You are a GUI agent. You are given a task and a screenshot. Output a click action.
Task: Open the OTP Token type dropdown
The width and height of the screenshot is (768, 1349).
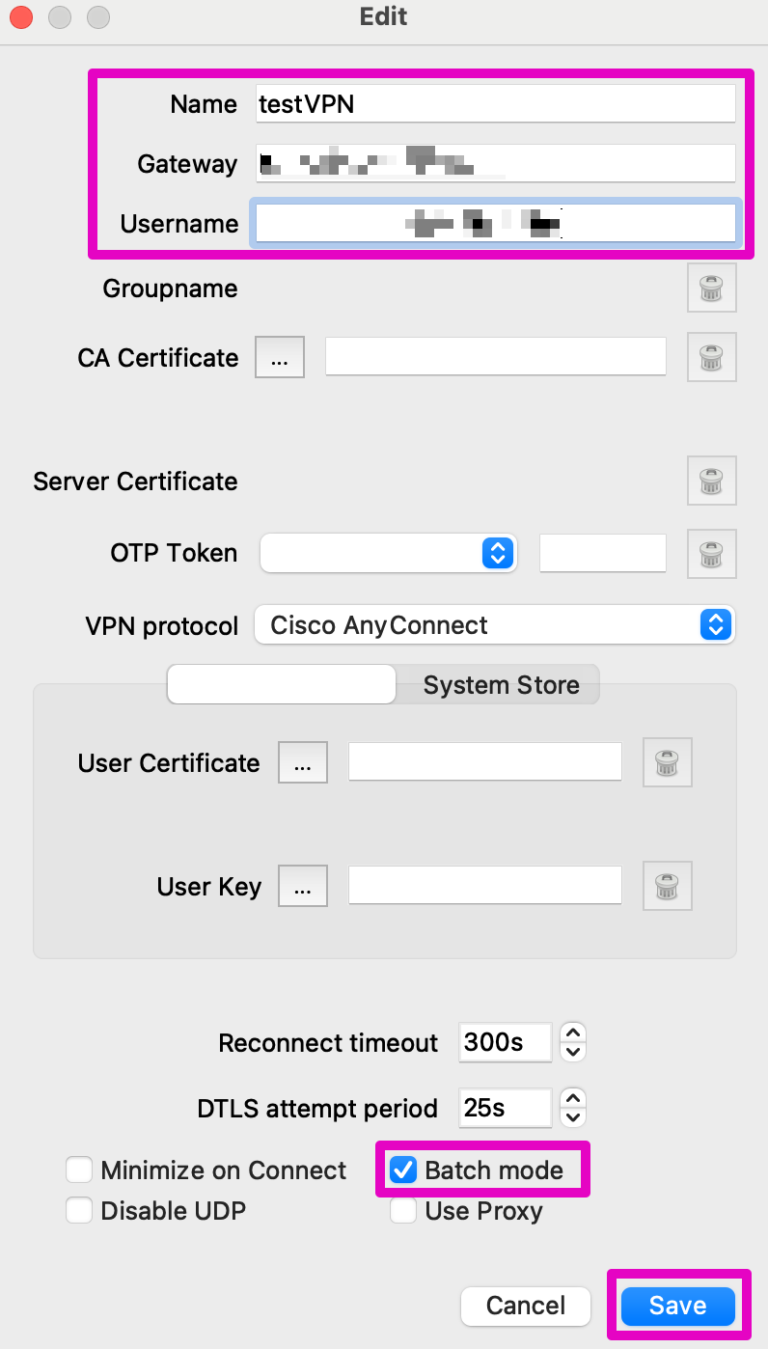[389, 553]
